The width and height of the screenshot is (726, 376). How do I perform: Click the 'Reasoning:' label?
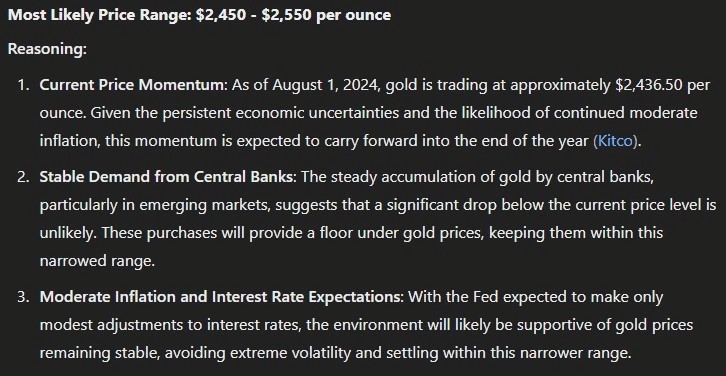click(x=47, y=49)
